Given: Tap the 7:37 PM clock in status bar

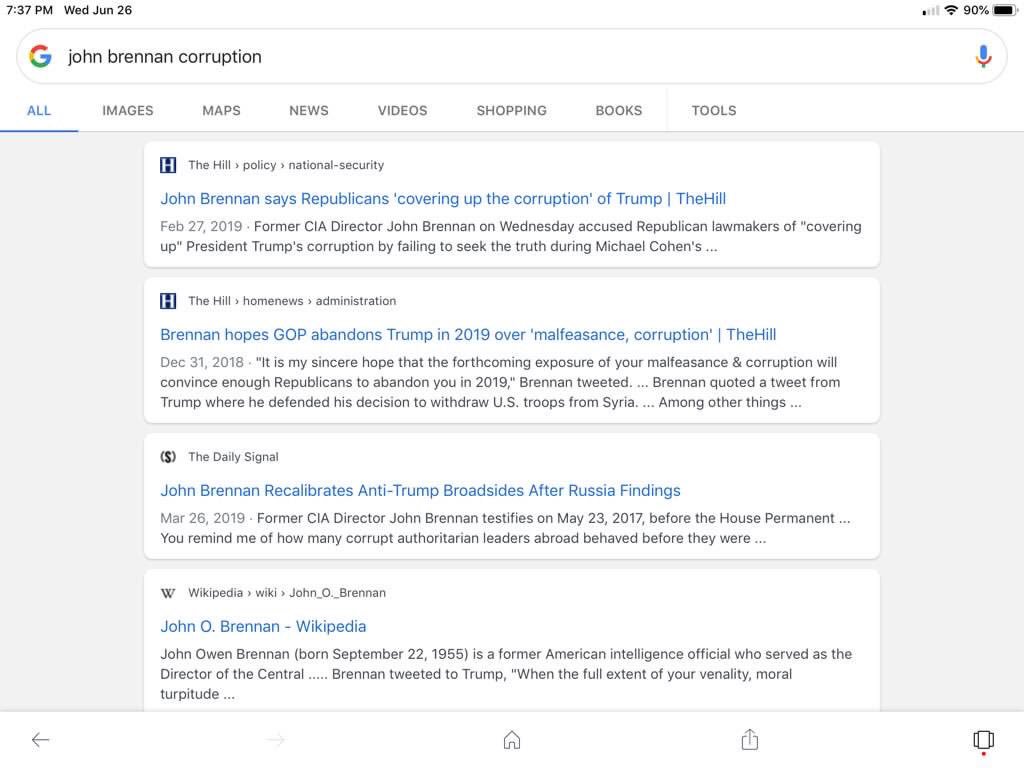Looking at the screenshot, I should 29,10.
